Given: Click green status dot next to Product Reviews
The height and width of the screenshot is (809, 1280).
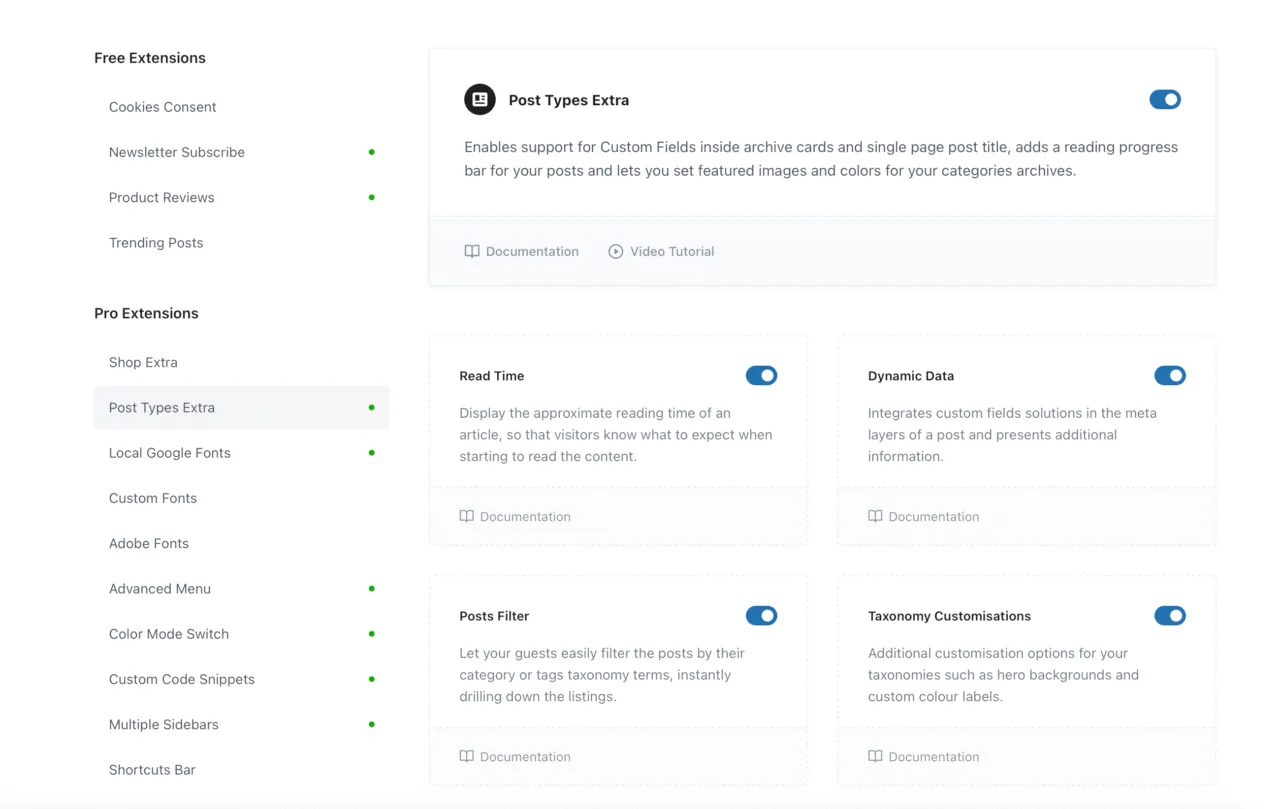Looking at the screenshot, I should (372, 198).
